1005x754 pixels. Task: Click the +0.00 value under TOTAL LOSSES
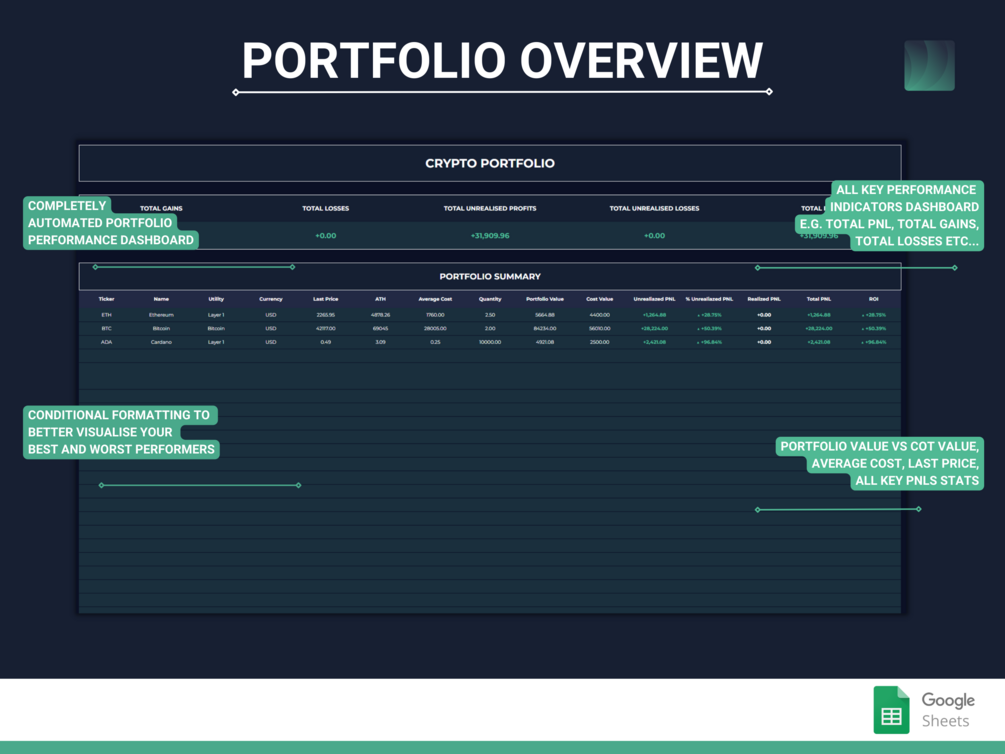326,235
